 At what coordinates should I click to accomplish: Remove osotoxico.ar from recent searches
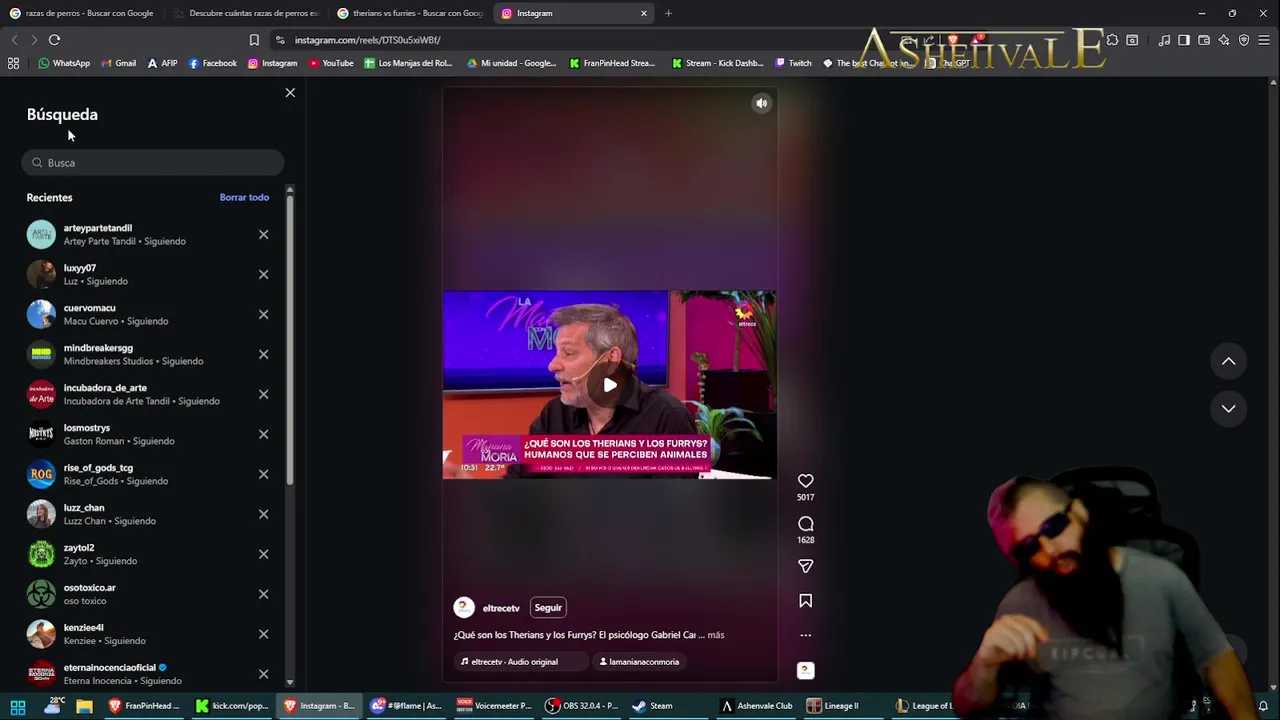point(264,595)
